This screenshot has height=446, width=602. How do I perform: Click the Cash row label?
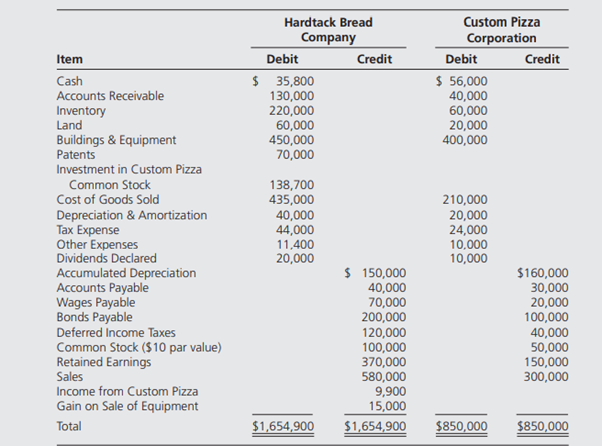70,82
